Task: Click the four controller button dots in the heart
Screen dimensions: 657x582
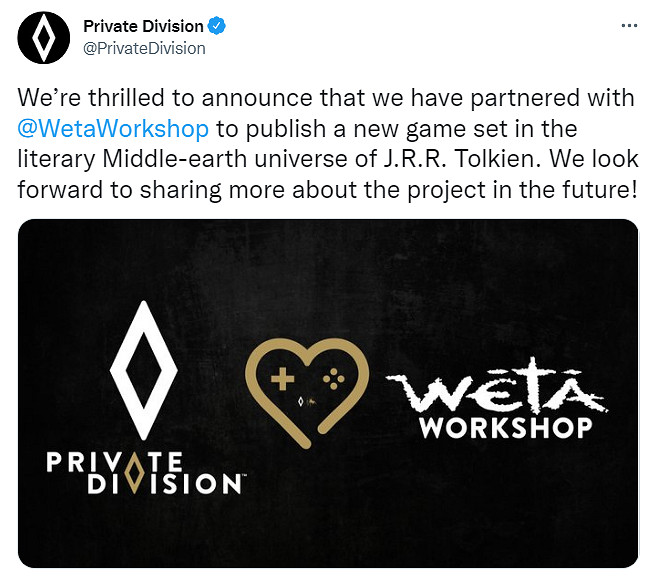Action: click(329, 380)
